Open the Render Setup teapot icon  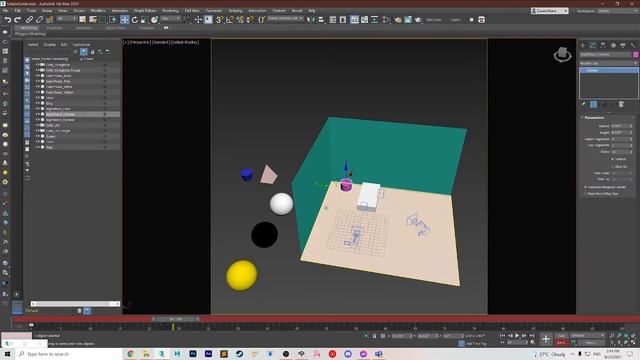[x=398, y=20]
